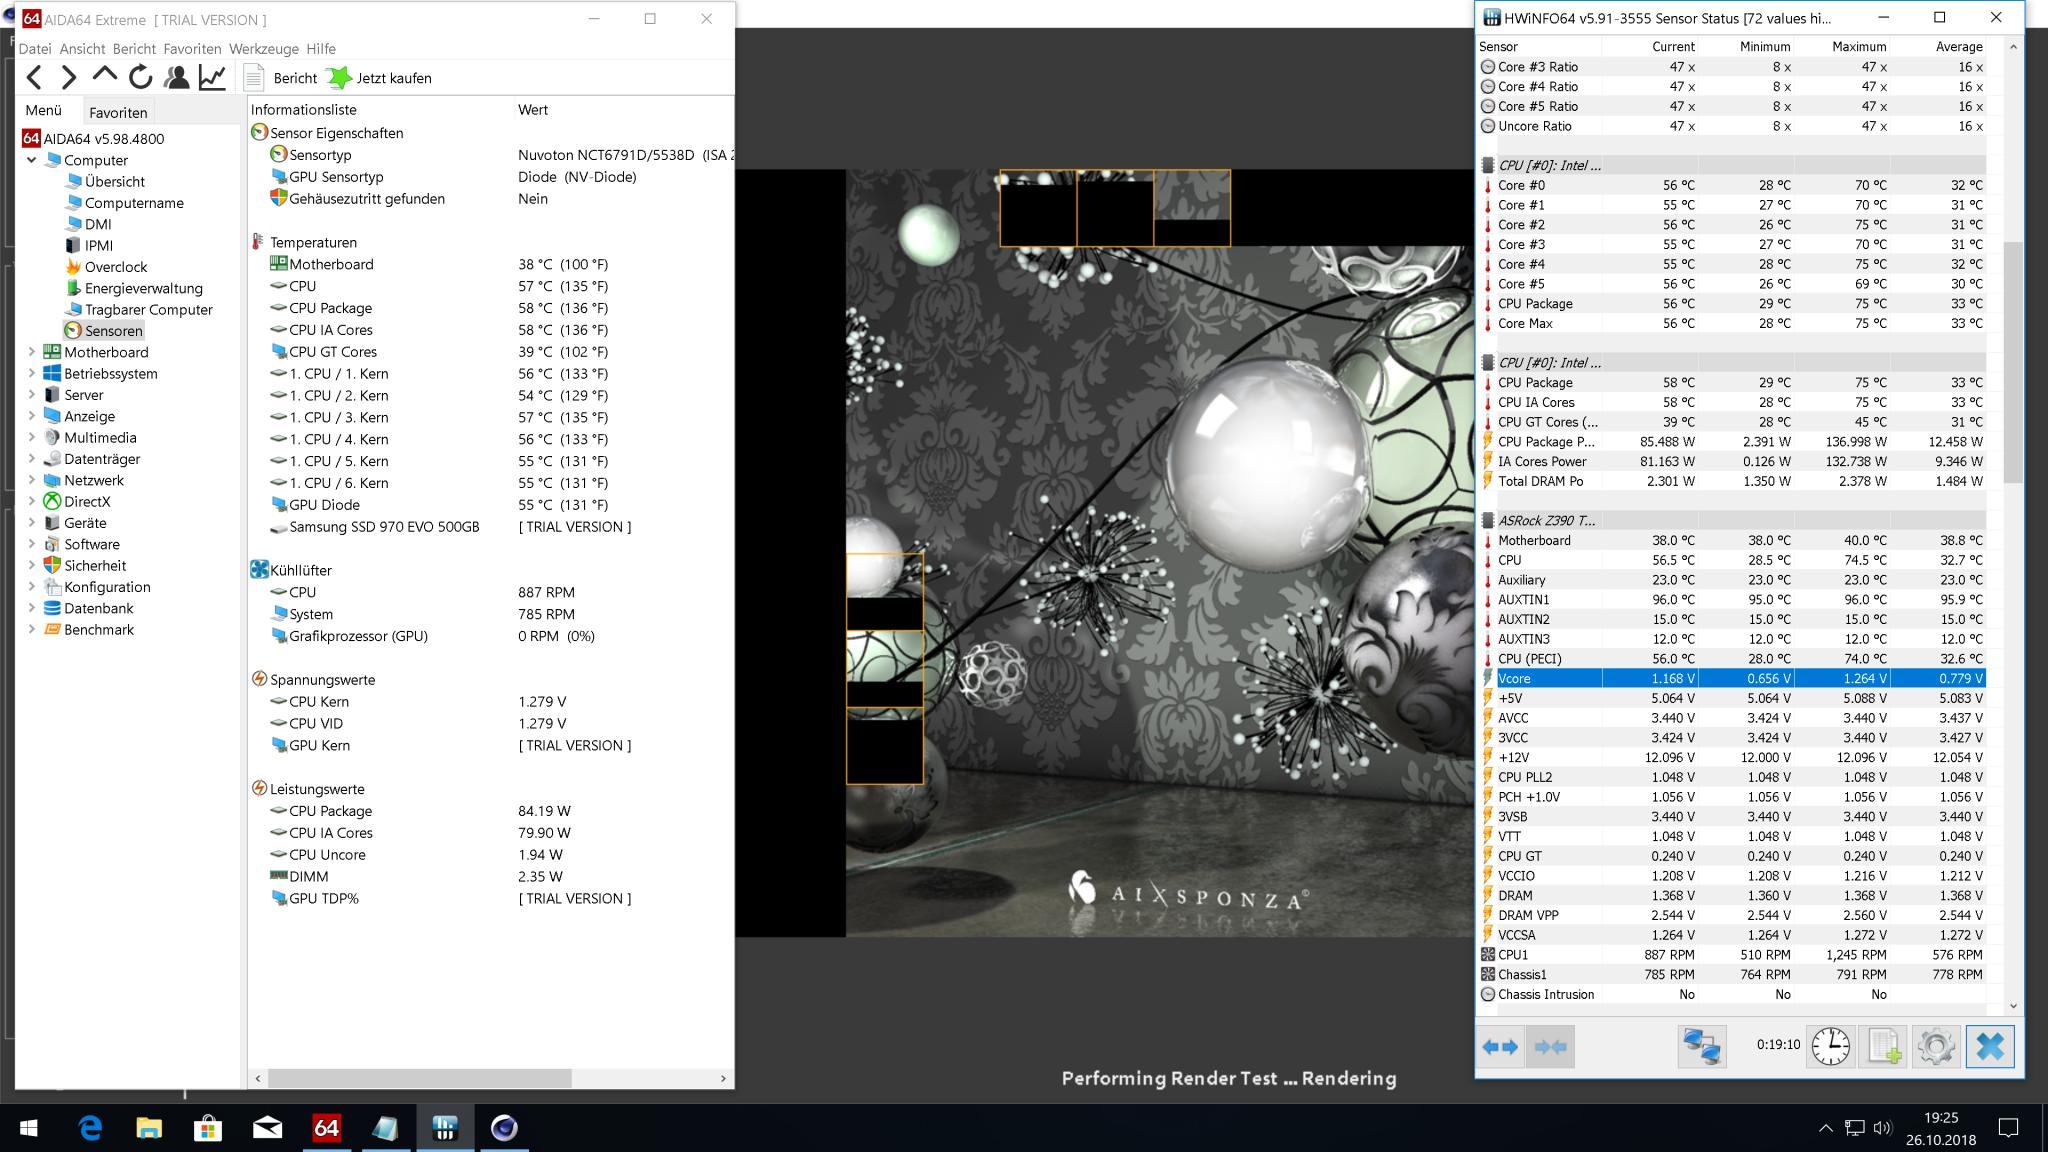
Task: Expand the Benchmark tree node
Action: [x=31, y=630]
